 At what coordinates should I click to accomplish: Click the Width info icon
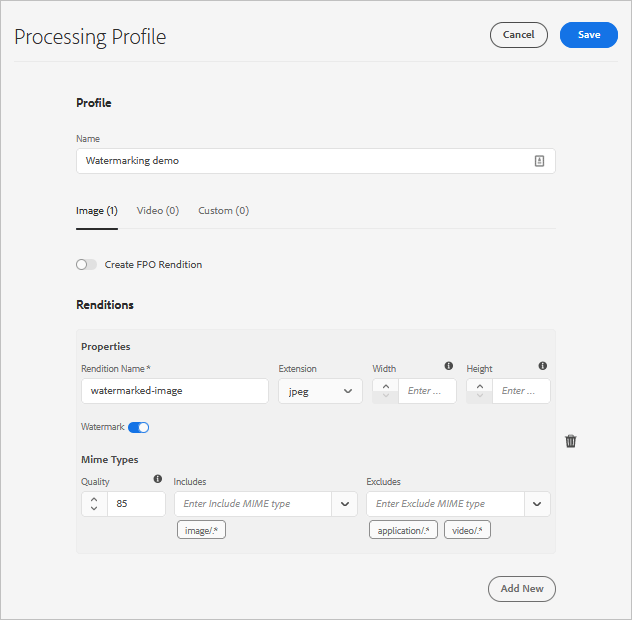(448, 366)
